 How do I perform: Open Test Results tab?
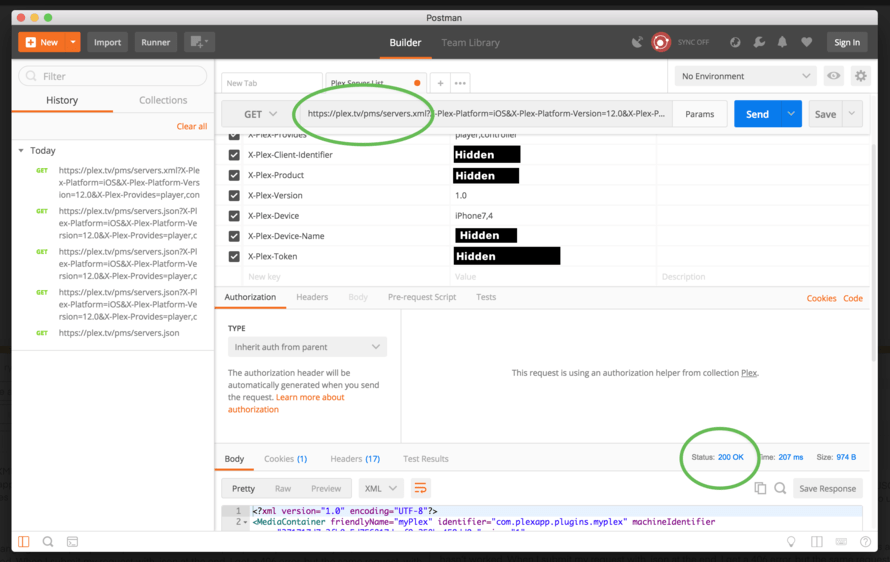pos(426,459)
